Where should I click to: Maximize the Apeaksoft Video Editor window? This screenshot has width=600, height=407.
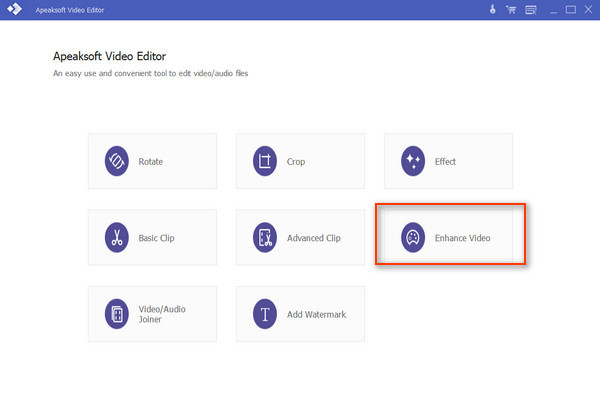[571, 10]
